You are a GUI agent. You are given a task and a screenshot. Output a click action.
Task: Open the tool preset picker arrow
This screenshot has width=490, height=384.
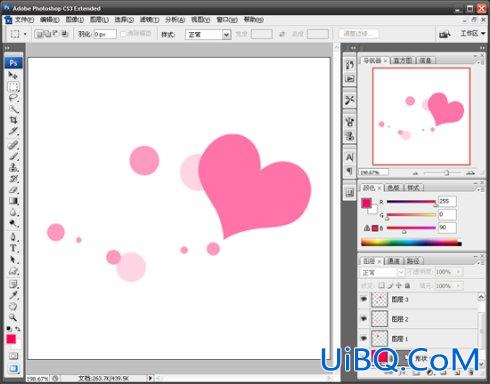coord(25,34)
